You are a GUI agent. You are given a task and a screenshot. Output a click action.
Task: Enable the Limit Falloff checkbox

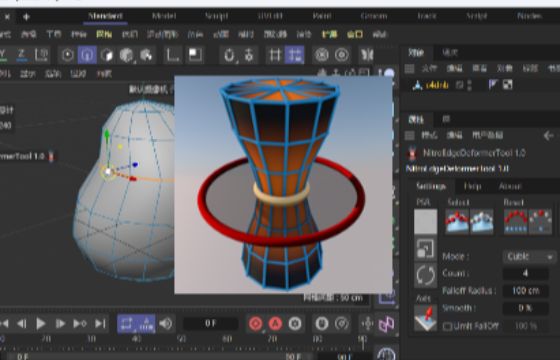coord(447,326)
